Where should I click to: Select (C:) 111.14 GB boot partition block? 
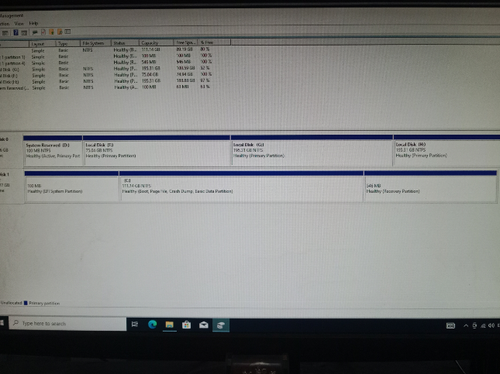241,186
